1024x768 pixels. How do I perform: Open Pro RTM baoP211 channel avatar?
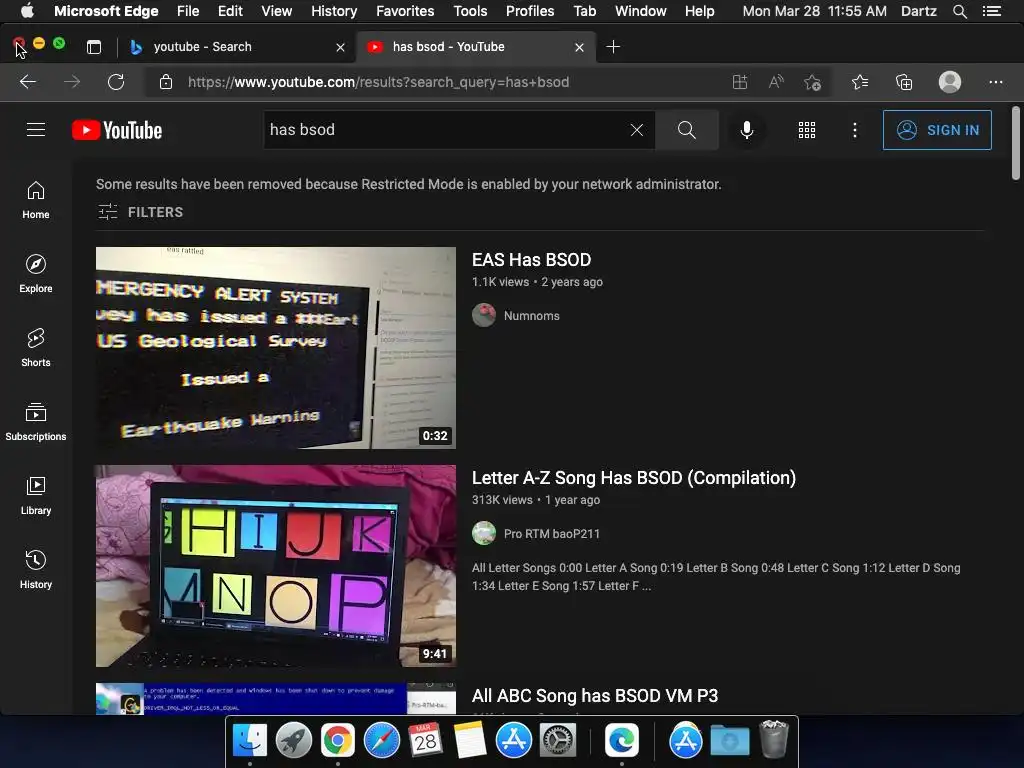coord(484,533)
